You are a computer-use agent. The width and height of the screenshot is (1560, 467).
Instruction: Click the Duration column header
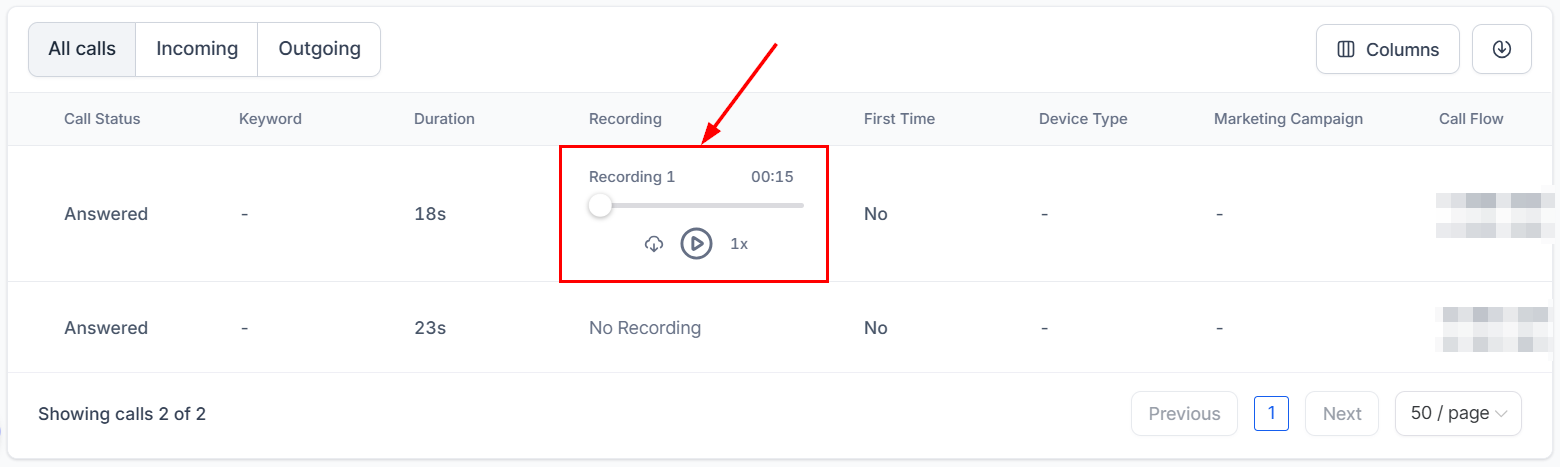[x=444, y=119]
